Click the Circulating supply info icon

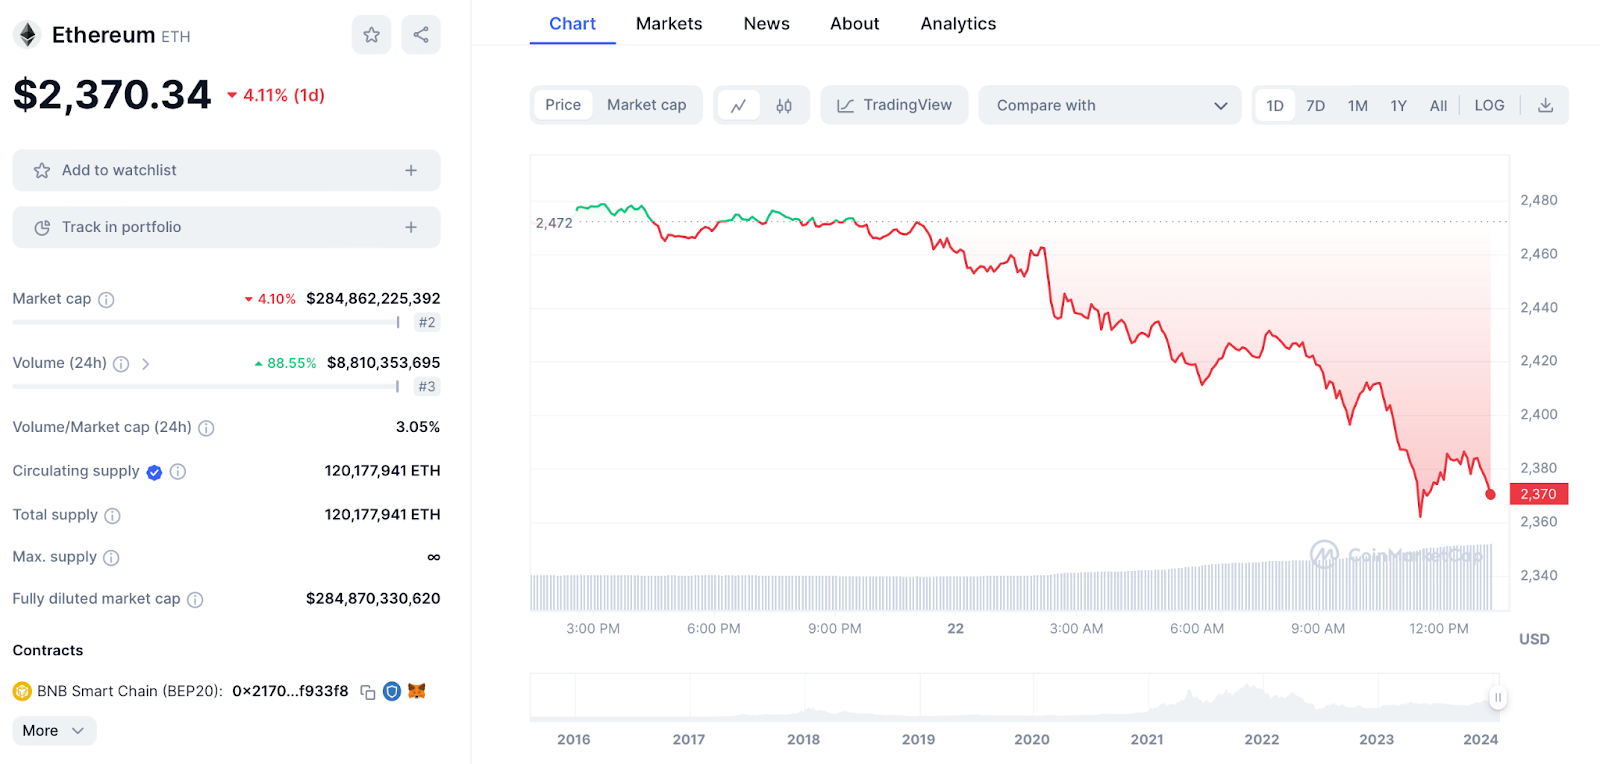coord(178,471)
